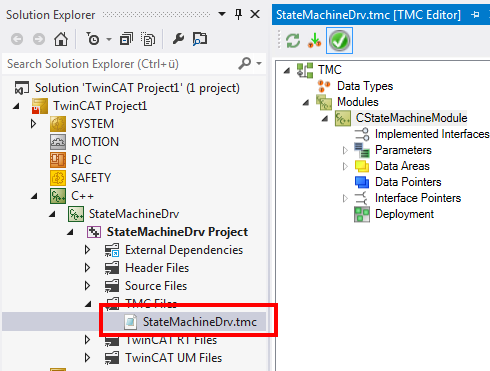Collapse the TwinCAT Project1 node
Image resolution: width=490 pixels, height=371 pixels.
point(16,106)
